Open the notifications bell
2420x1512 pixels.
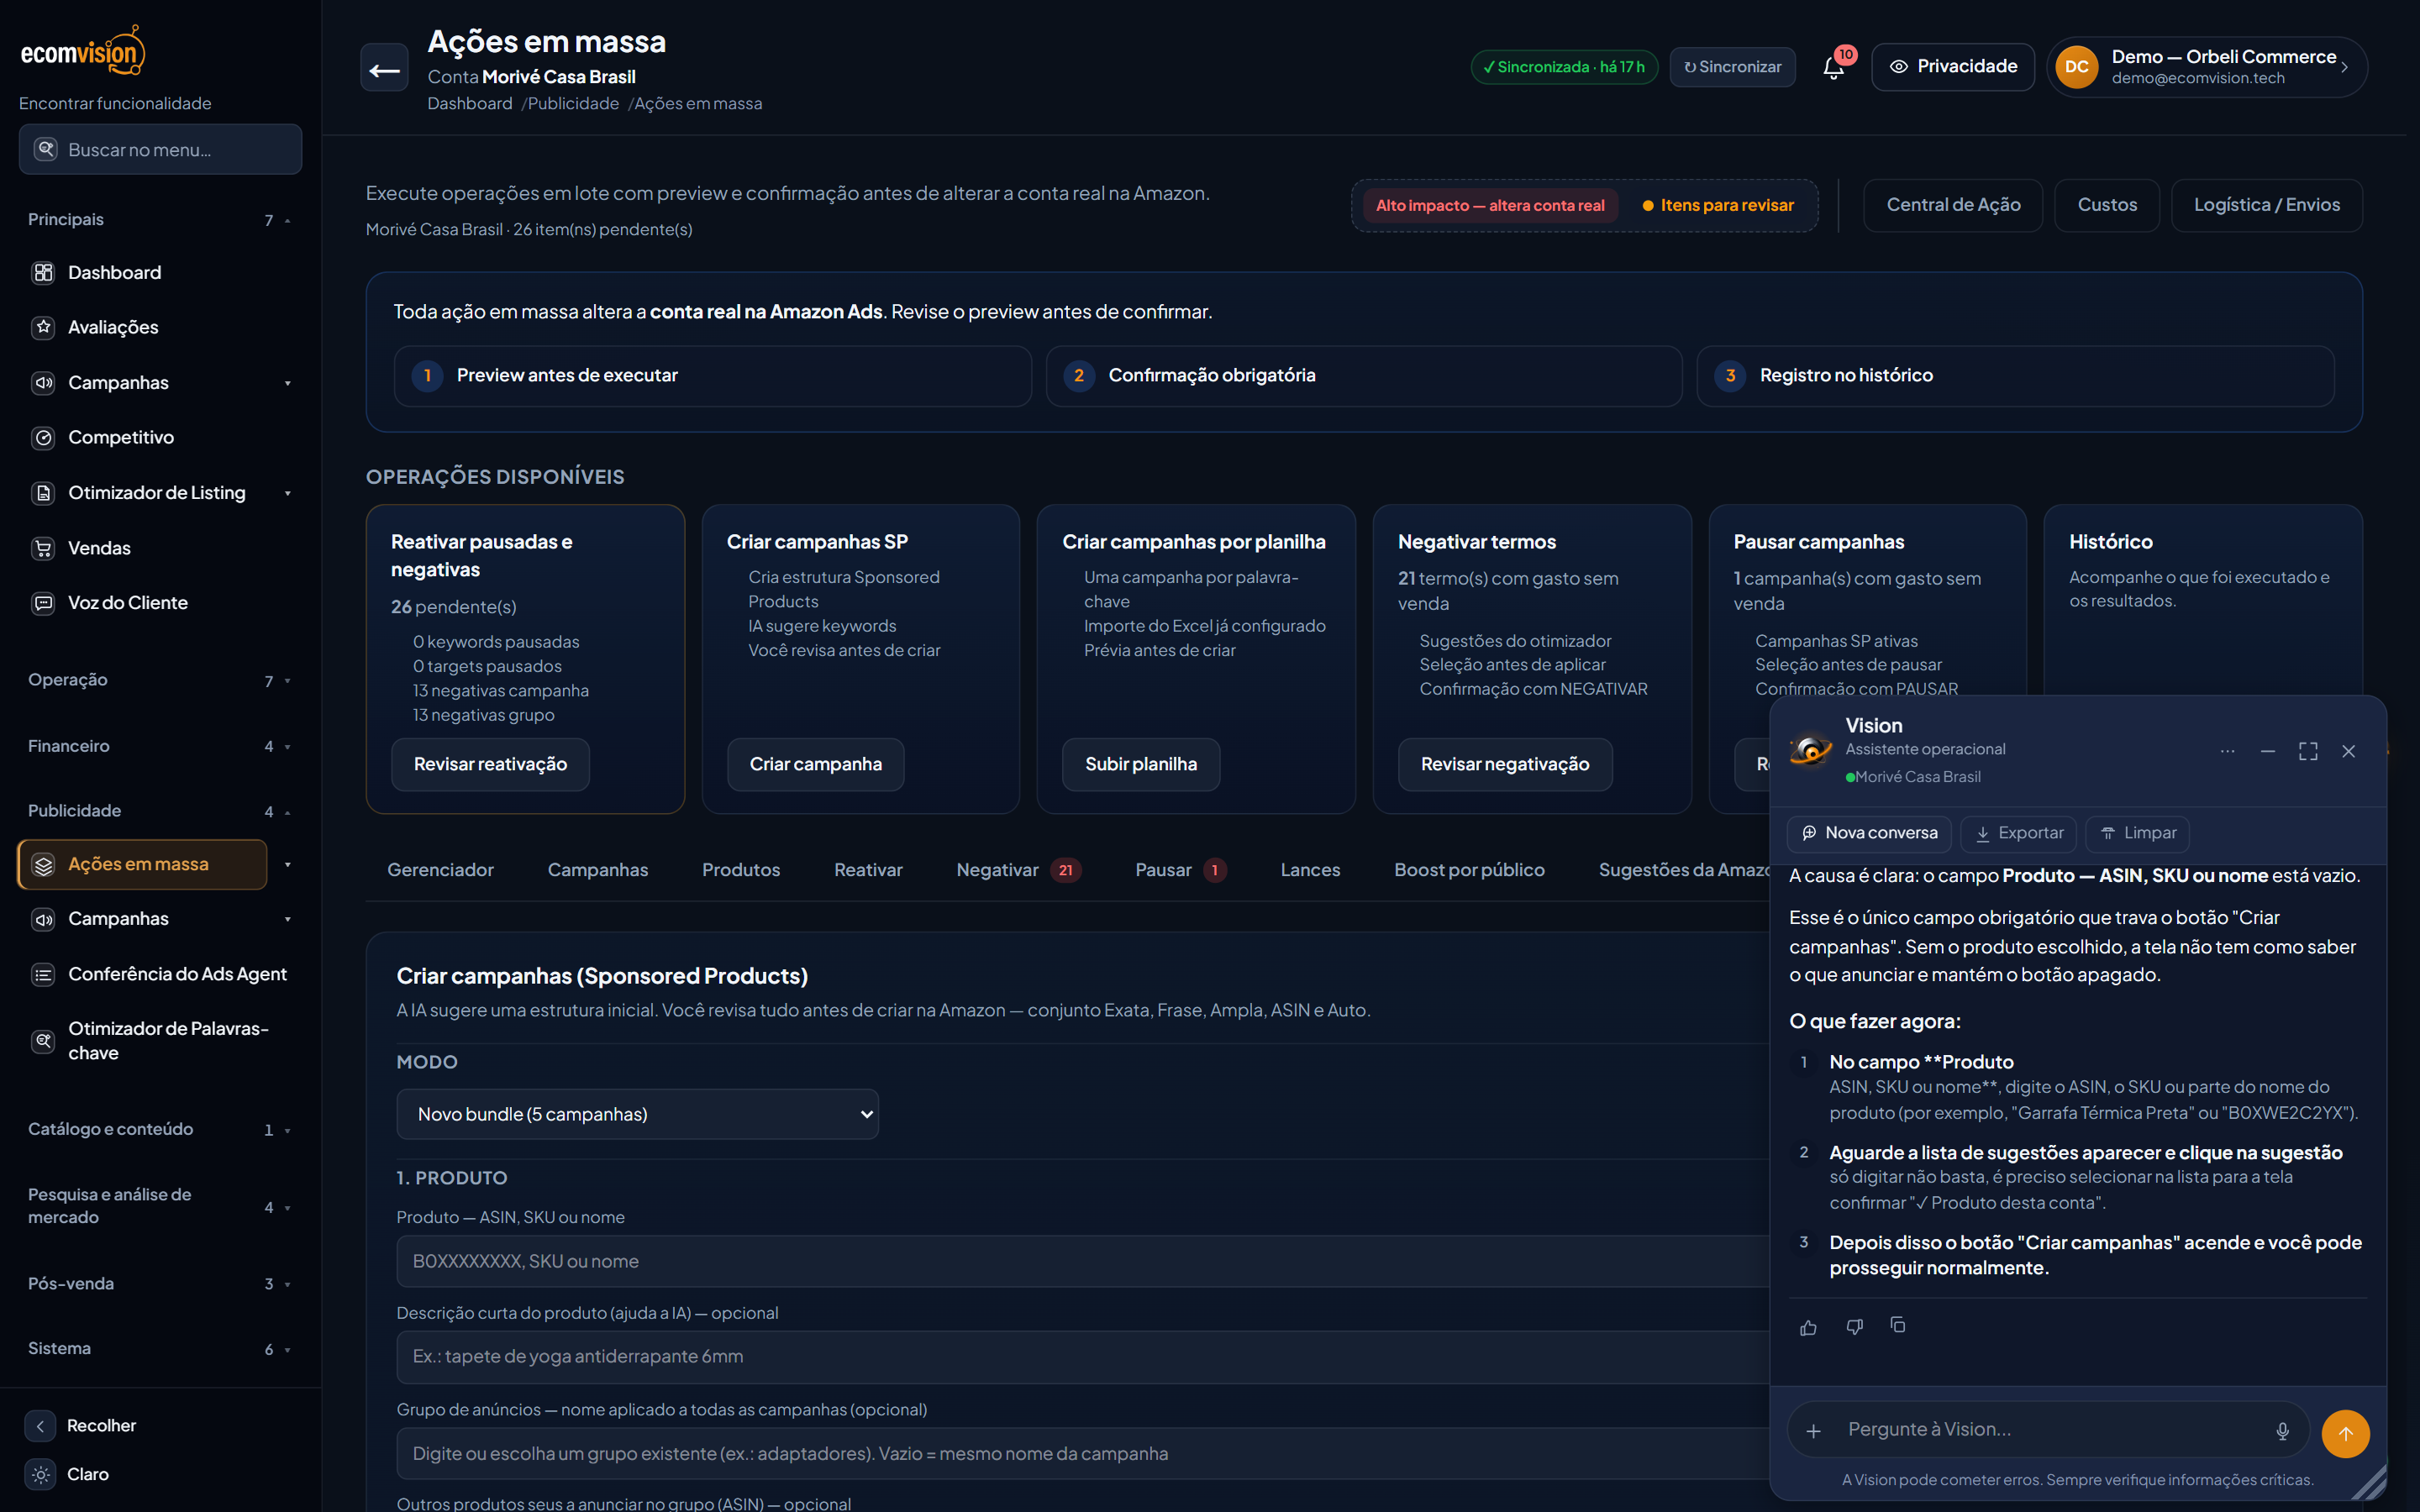pos(1833,67)
